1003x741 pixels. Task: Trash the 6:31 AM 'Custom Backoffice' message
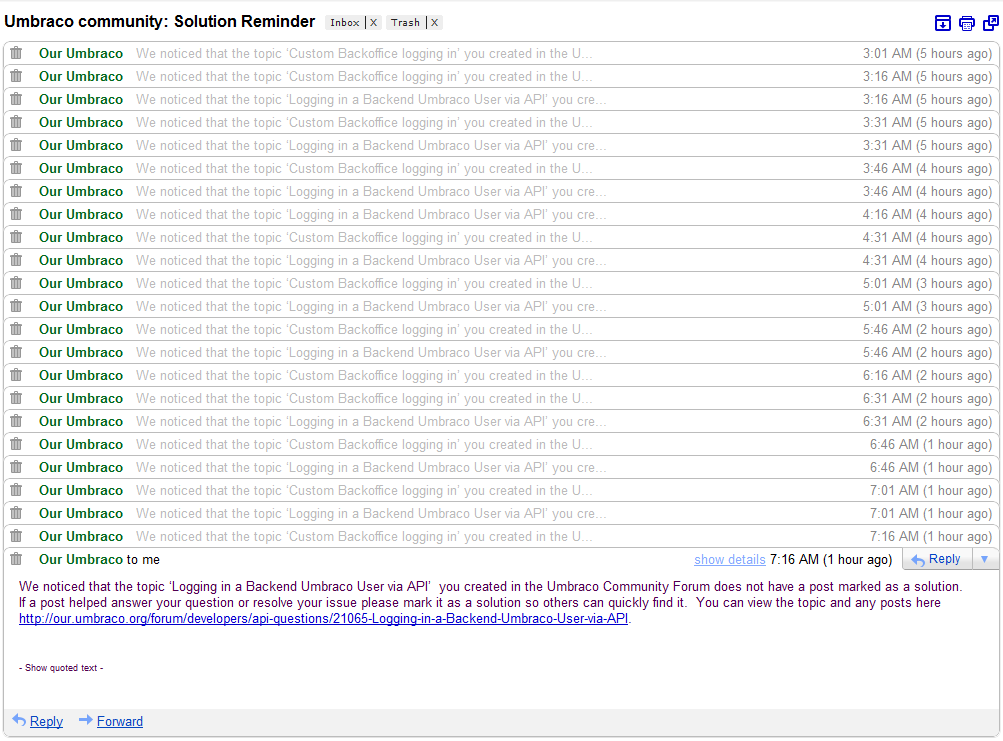click(x=16, y=399)
